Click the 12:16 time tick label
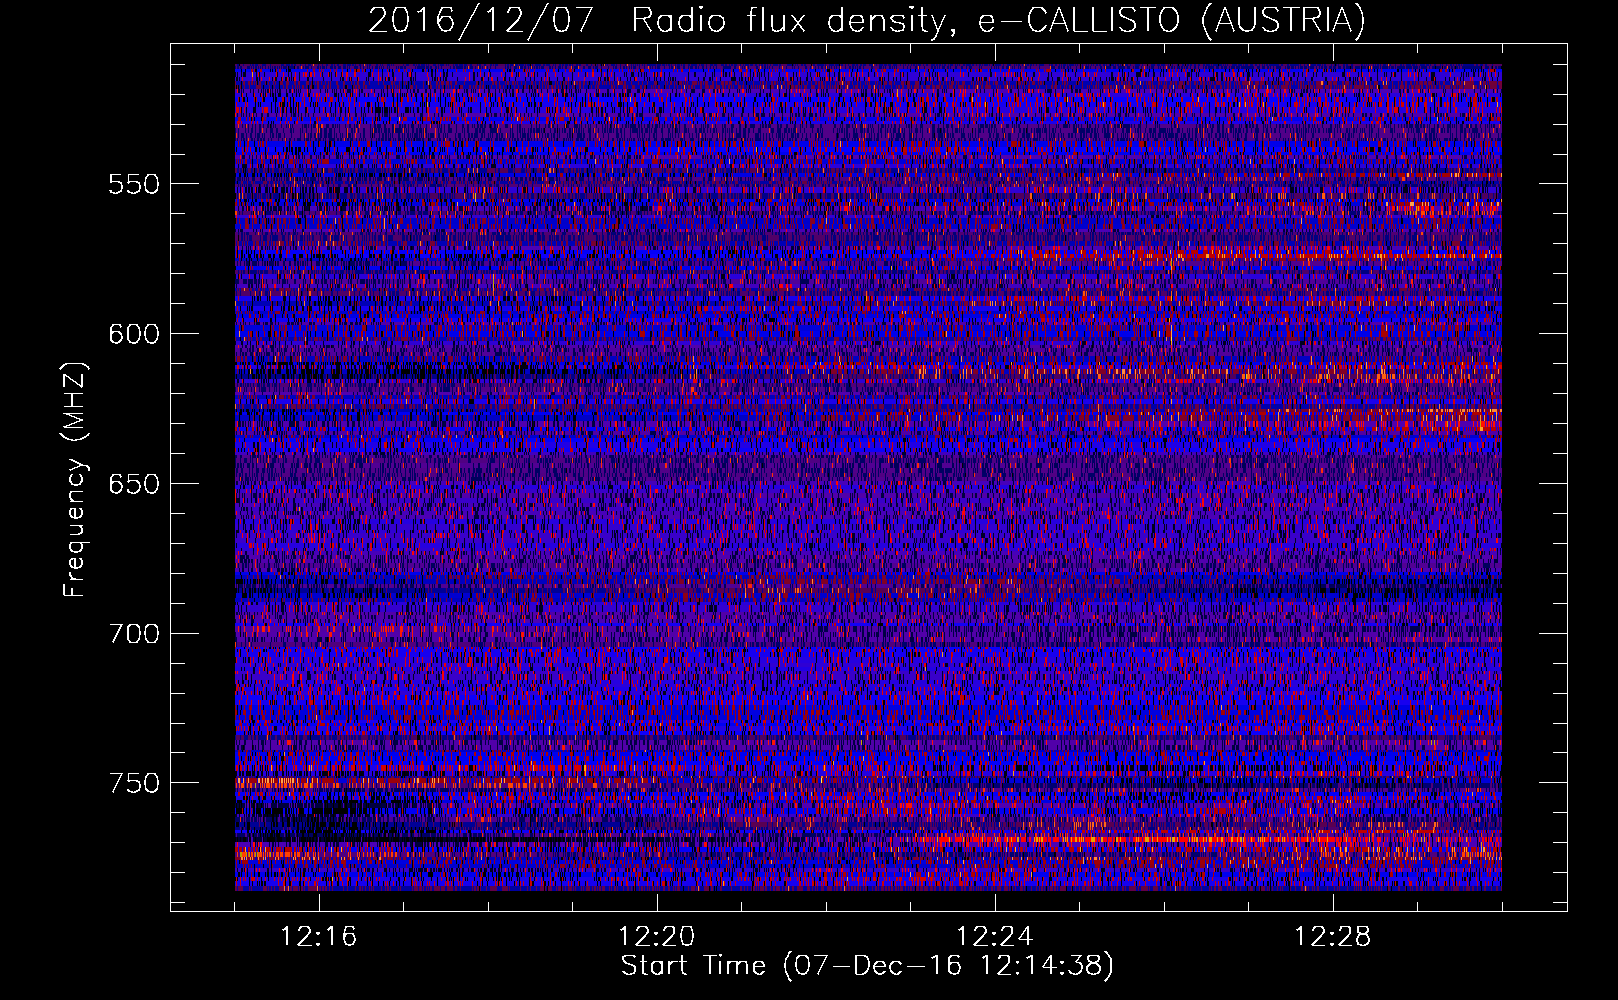 (x=319, y=937)
